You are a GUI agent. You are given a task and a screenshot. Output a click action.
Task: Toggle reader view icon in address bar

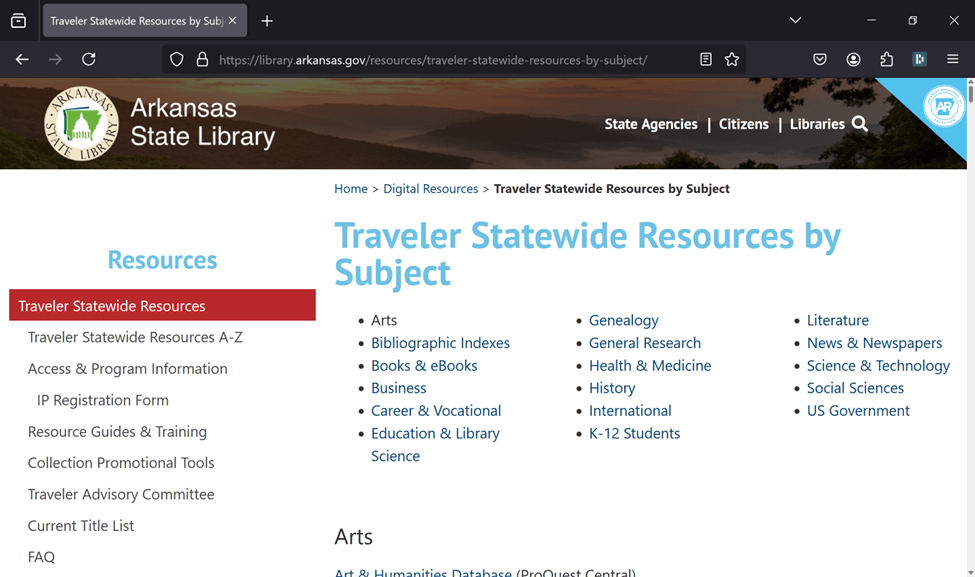point(706,60)
